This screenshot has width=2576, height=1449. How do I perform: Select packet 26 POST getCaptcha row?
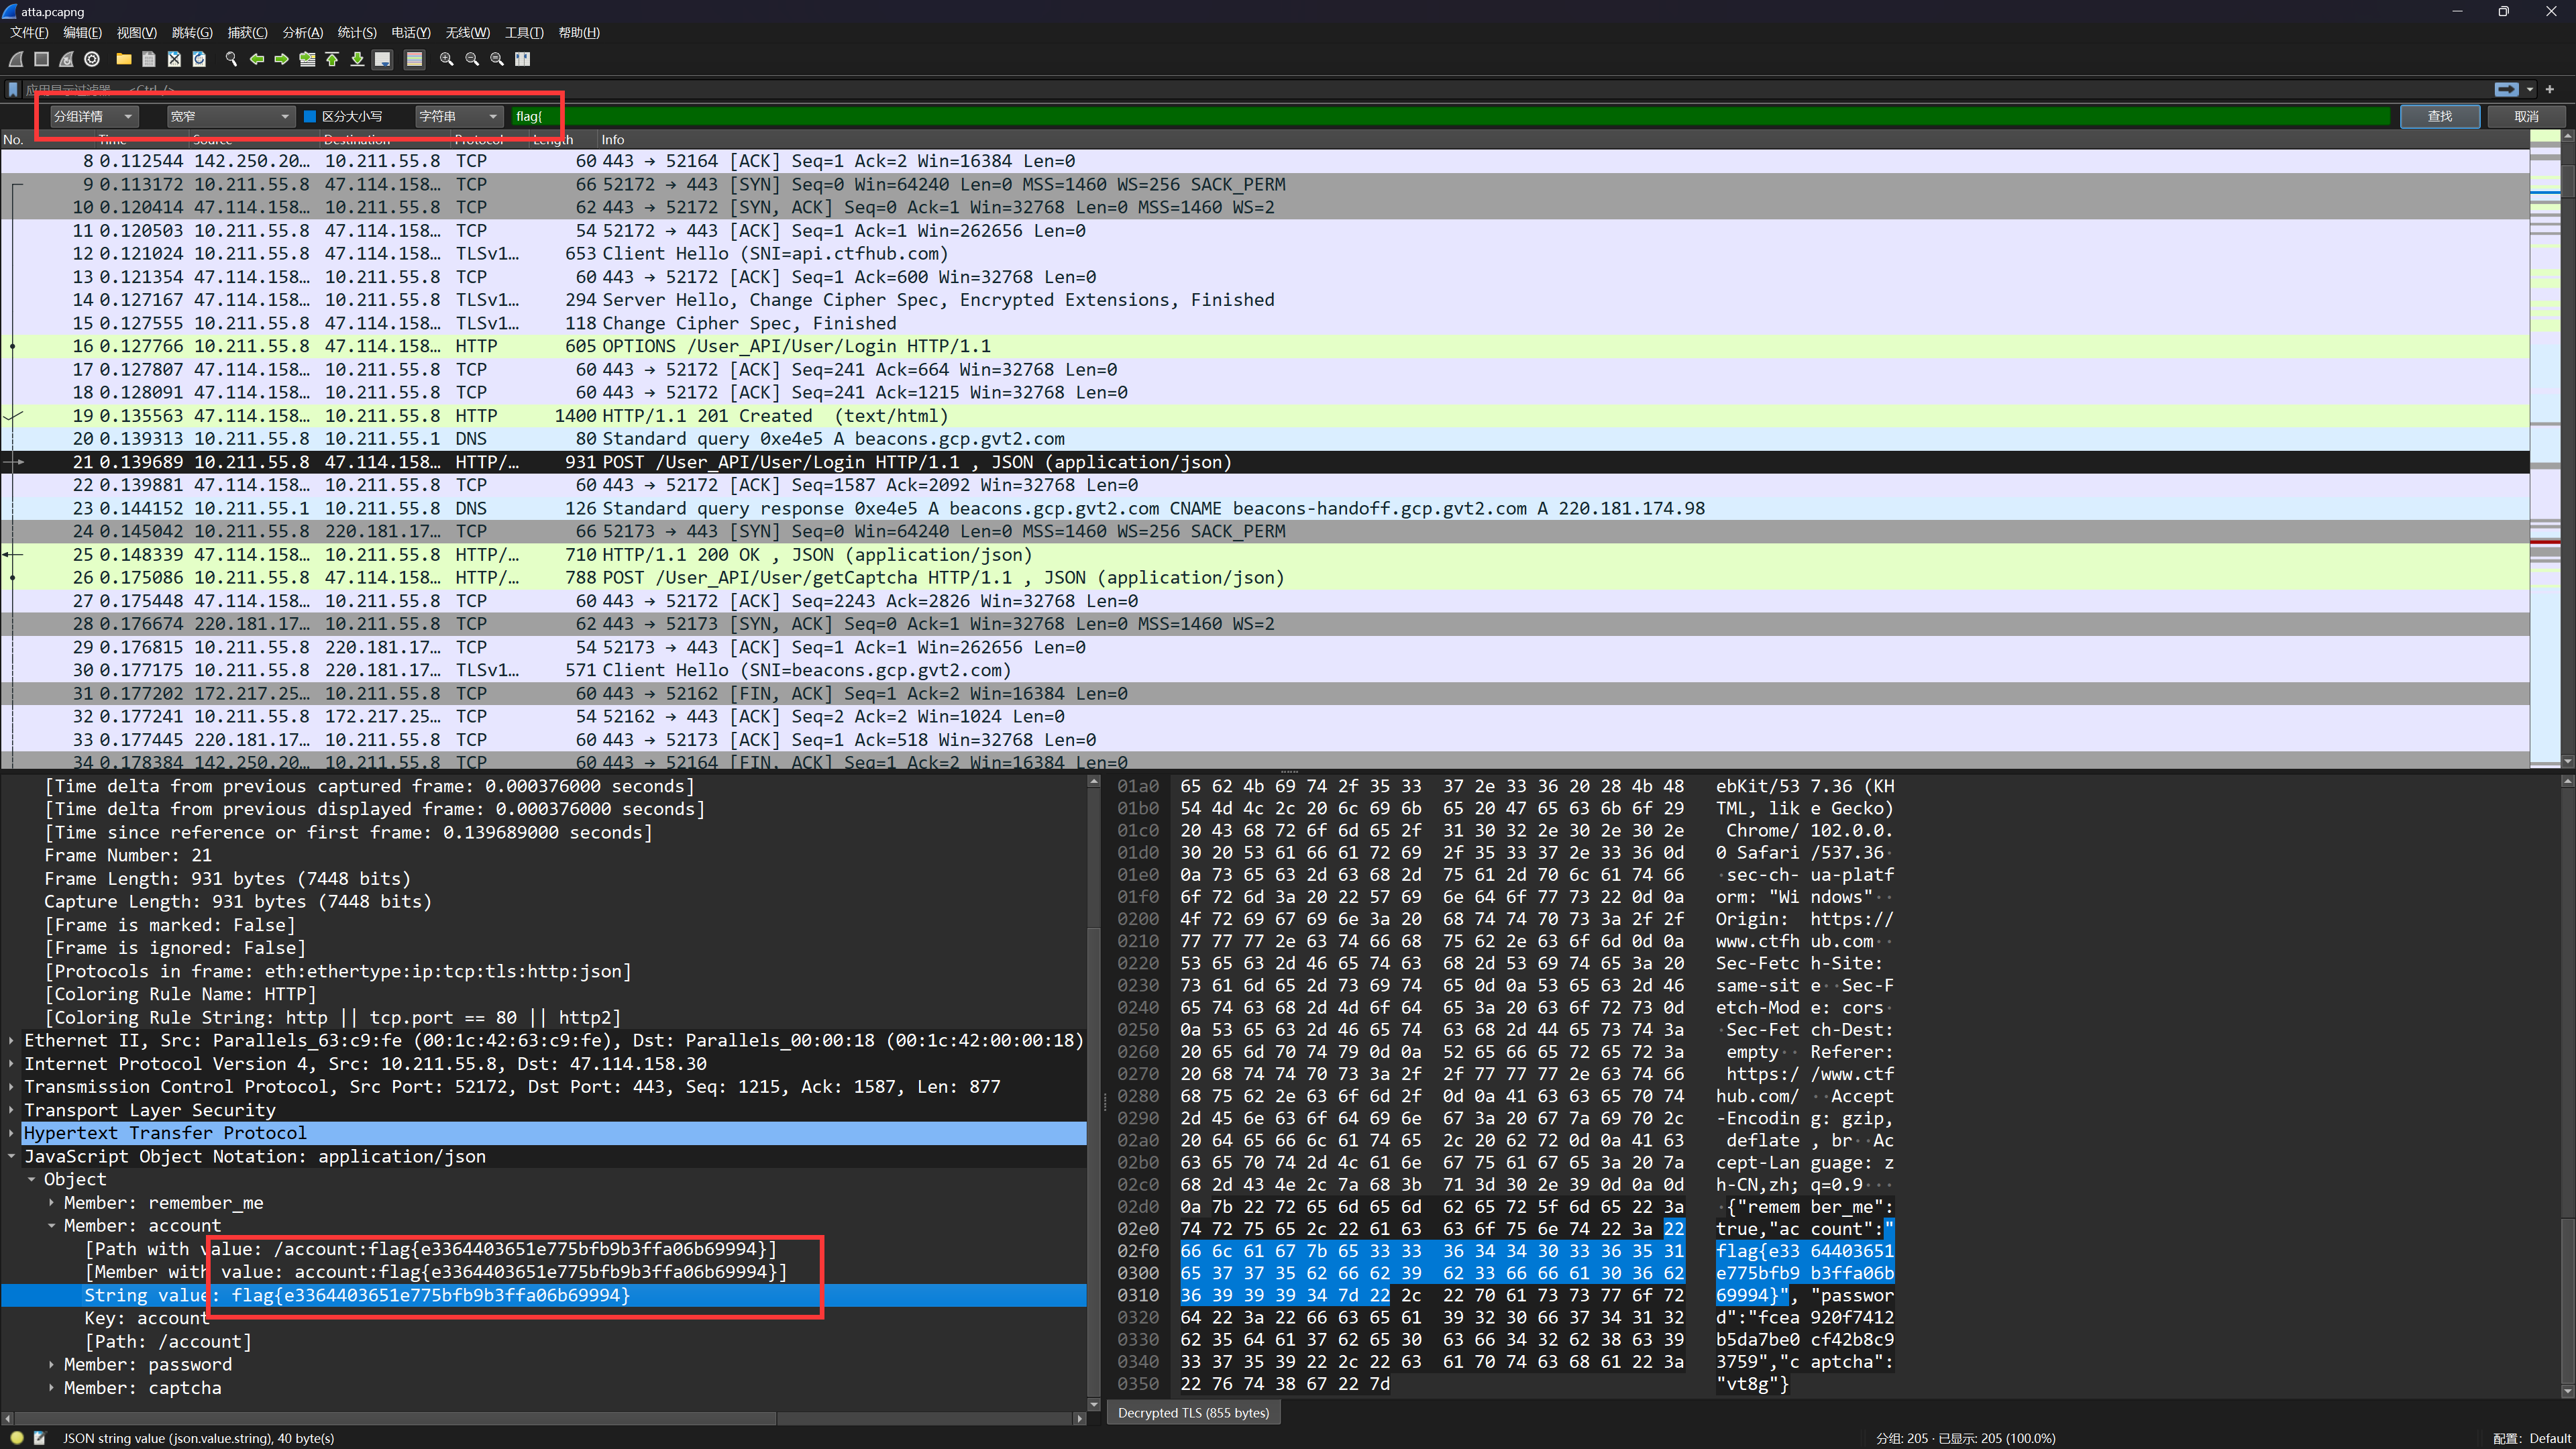tap(1265, 578)
